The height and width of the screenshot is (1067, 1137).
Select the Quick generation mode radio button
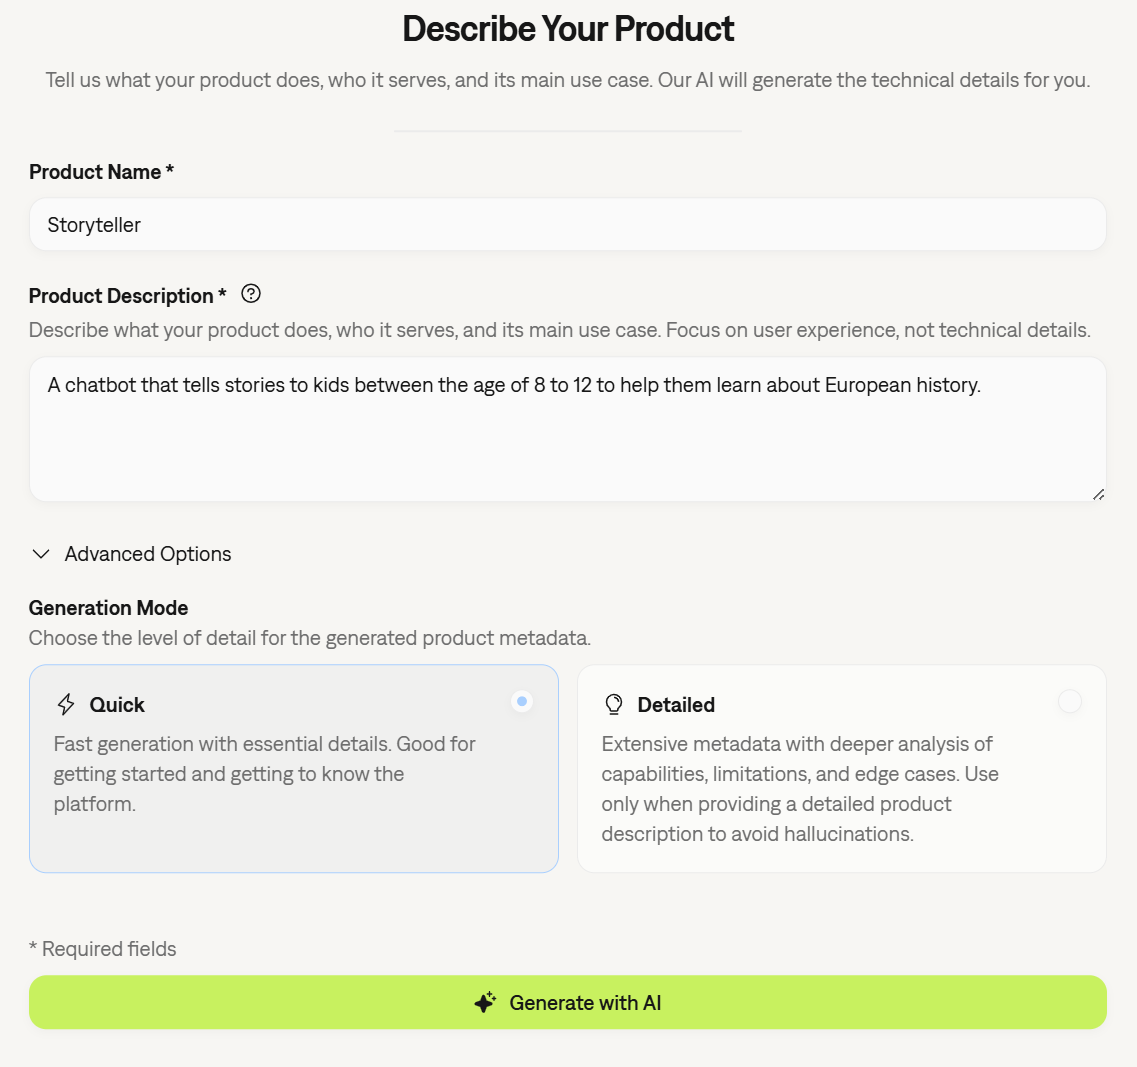pyautogui.click(x=521, y=701)
